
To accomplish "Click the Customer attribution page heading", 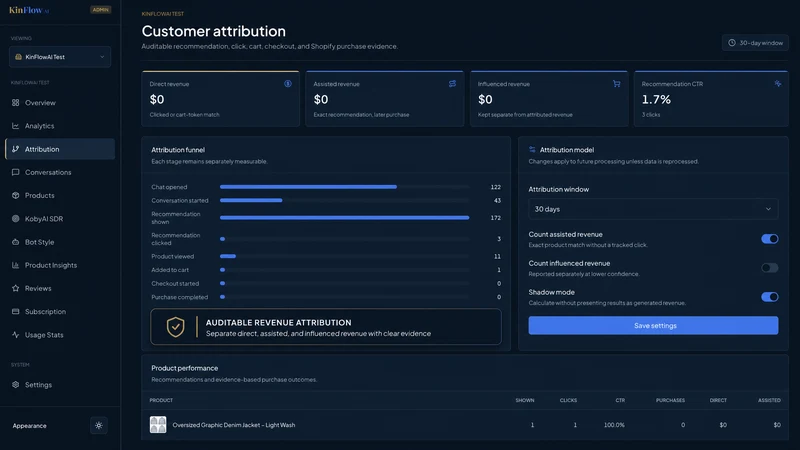I will 214,31.
